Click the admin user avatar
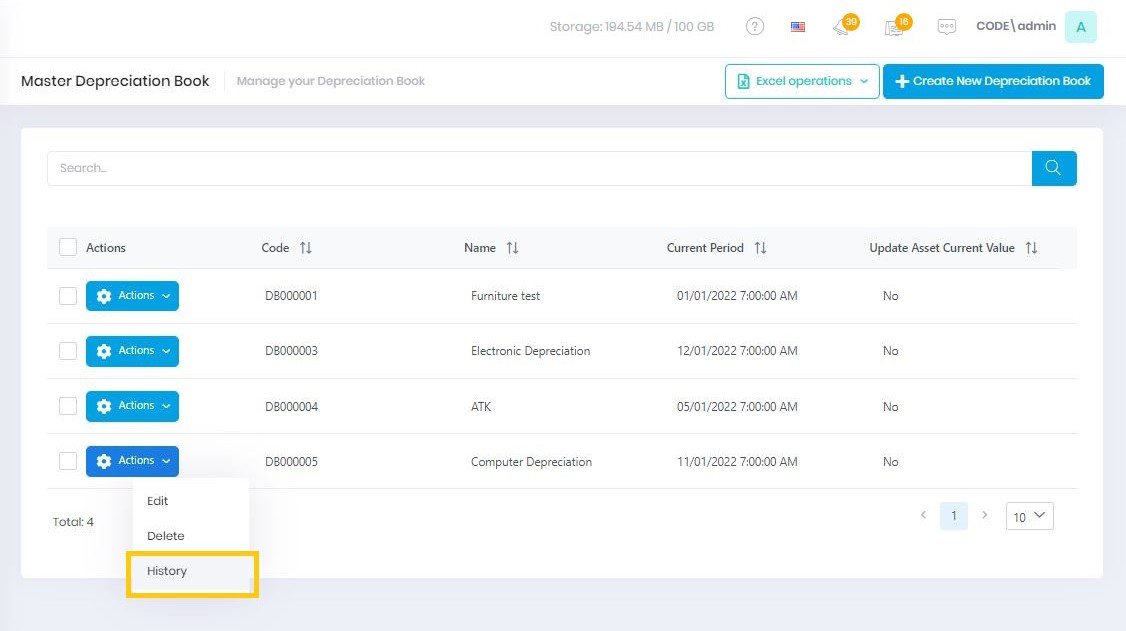Image resolution: width=1126 pixels, height=631 pixels. click(1080, 27)
